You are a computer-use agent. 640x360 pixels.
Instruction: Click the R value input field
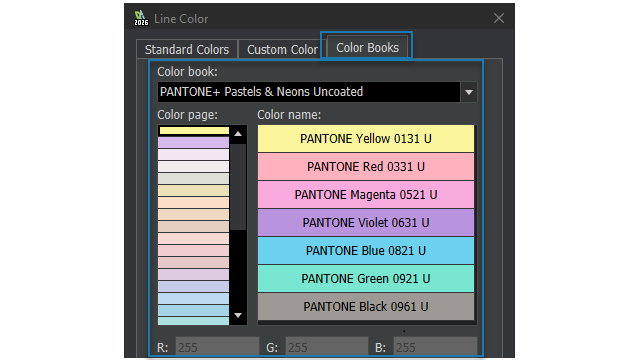pyautogui.click(x=217, y=347)
